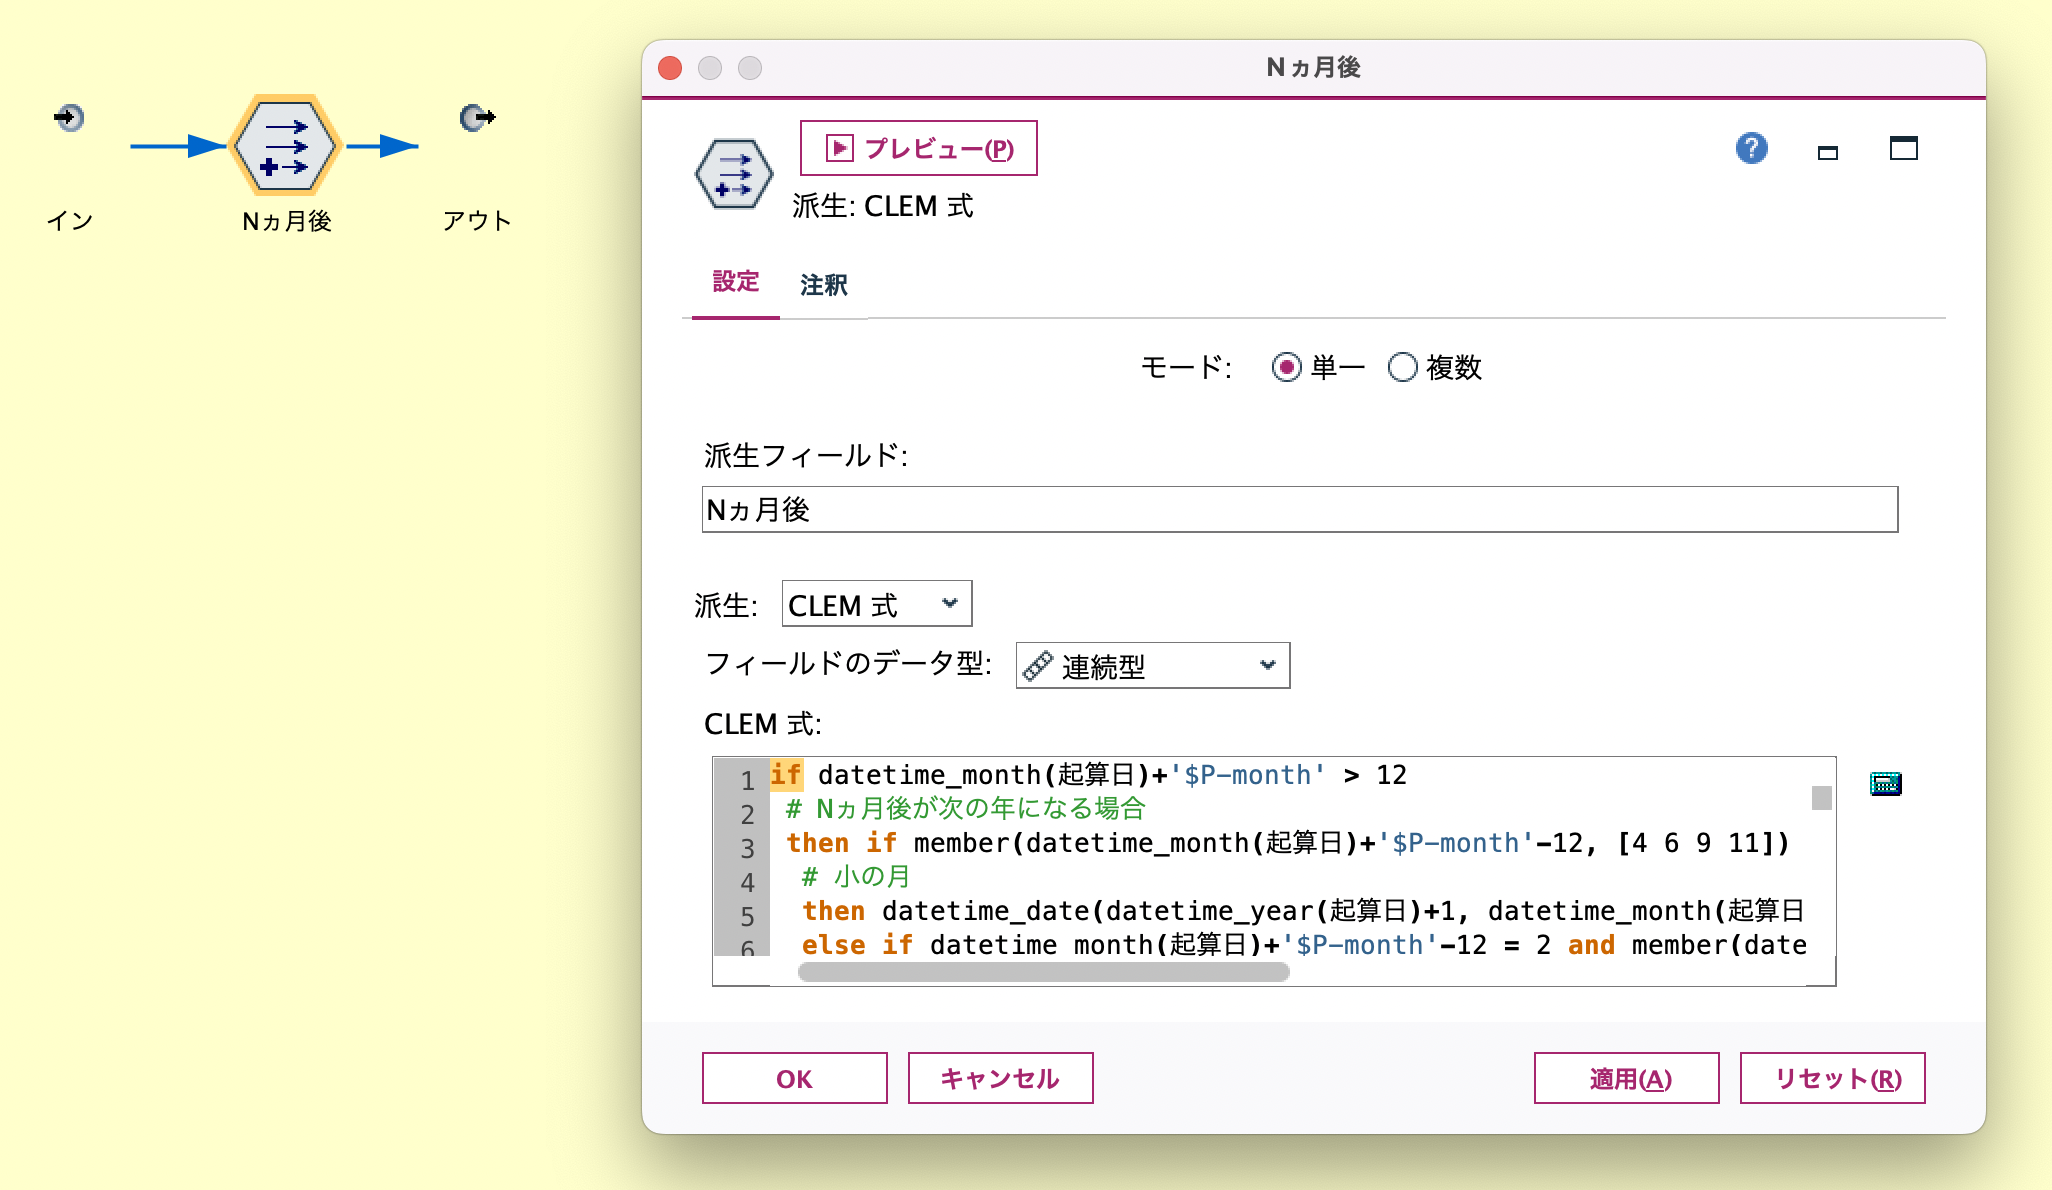Start preview via the play icon
Image resolution: width=2052 pixels, height=1190 pixels.
coord(840,147)
